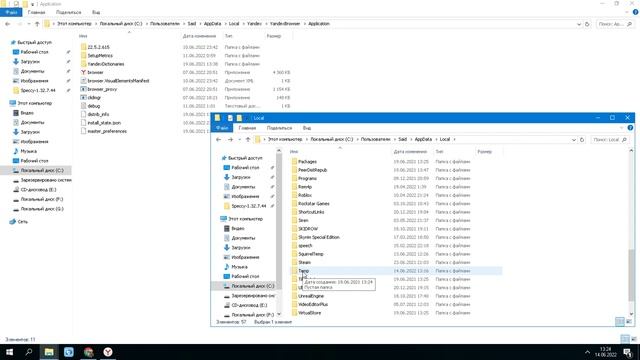Image resolution: width=640 pixels, height=360 pixels.
Task: Open taskbar search magnifier icon
Action: pos(29,352)
